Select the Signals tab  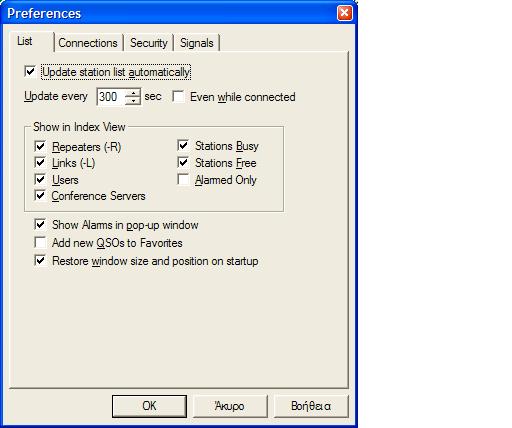[x=197, y=43]
